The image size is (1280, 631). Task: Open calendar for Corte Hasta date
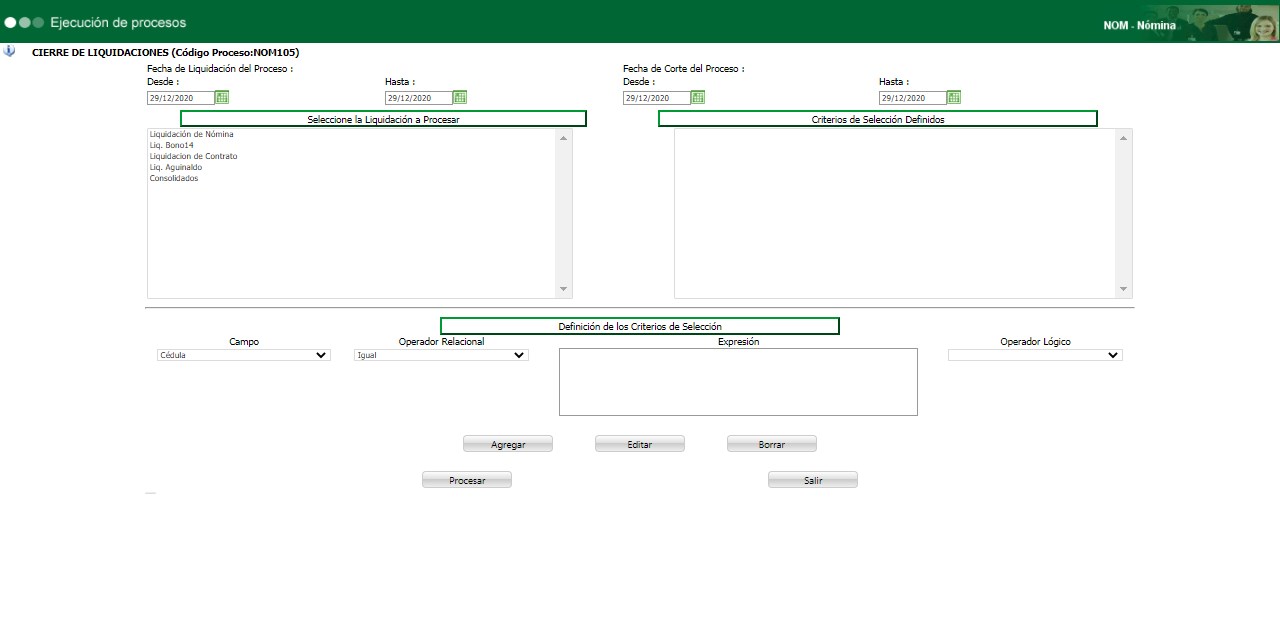[954, 97]
